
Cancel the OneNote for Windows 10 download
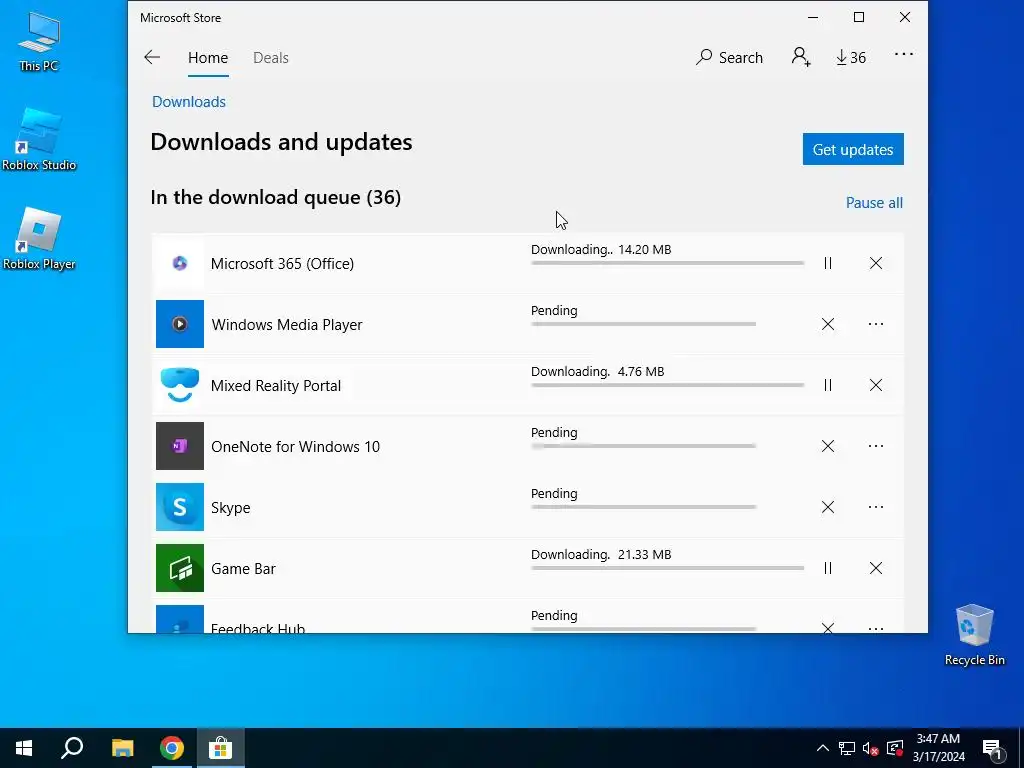coord(827,446)
